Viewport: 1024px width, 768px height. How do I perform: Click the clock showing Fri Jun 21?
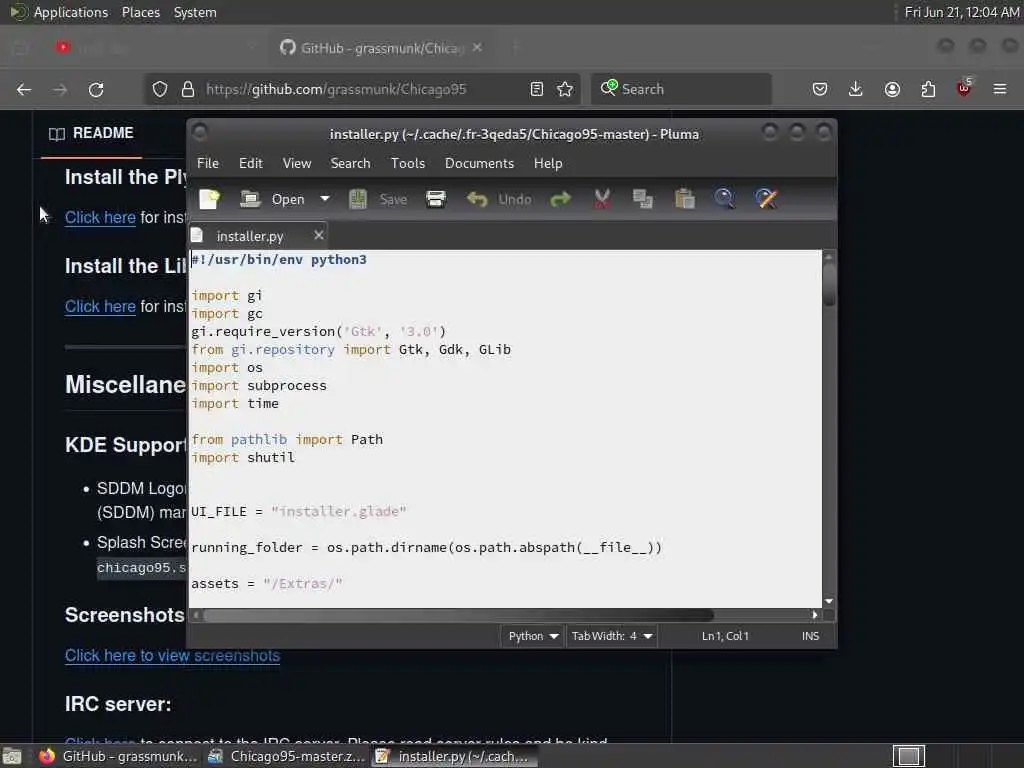961,12
